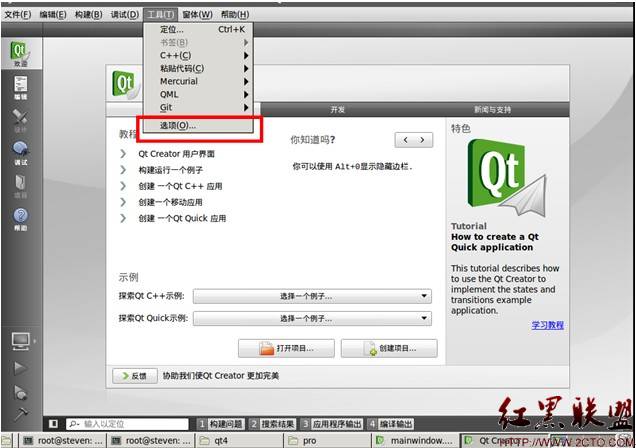Open qt4 folder window from taskbar
The width and height of the screenshot is (636, 448).
tap(239, 440)
